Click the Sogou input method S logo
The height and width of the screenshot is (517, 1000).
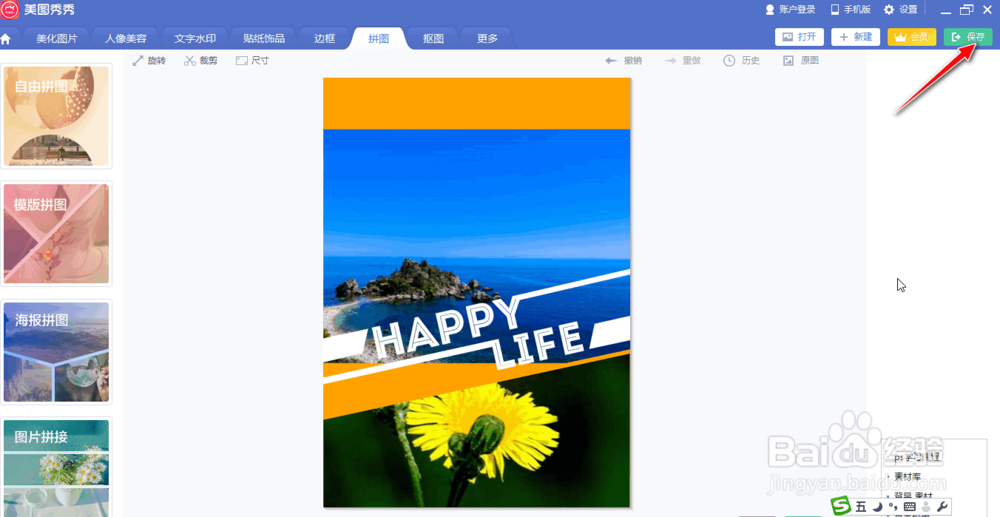[x=842, y=507]
